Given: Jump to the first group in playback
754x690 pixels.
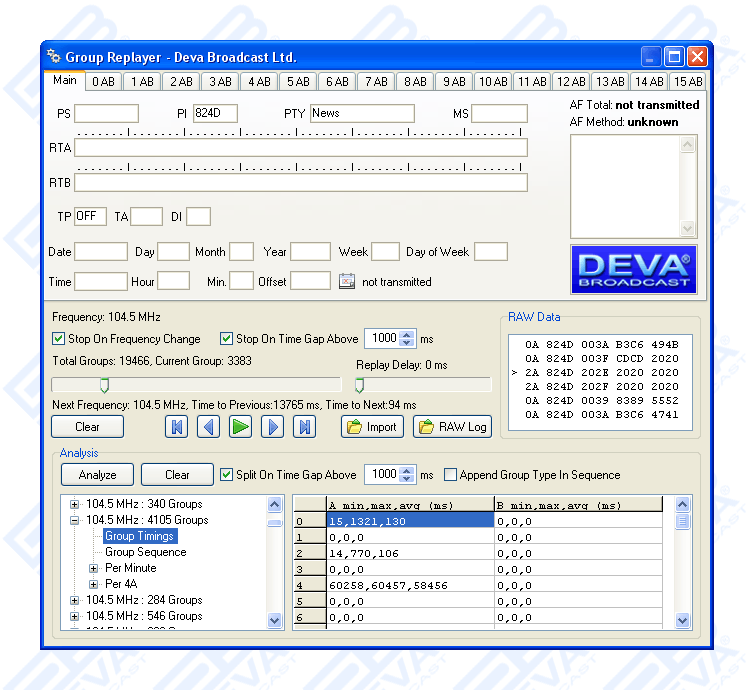Looking at the screenshot, I should point(176,427).
